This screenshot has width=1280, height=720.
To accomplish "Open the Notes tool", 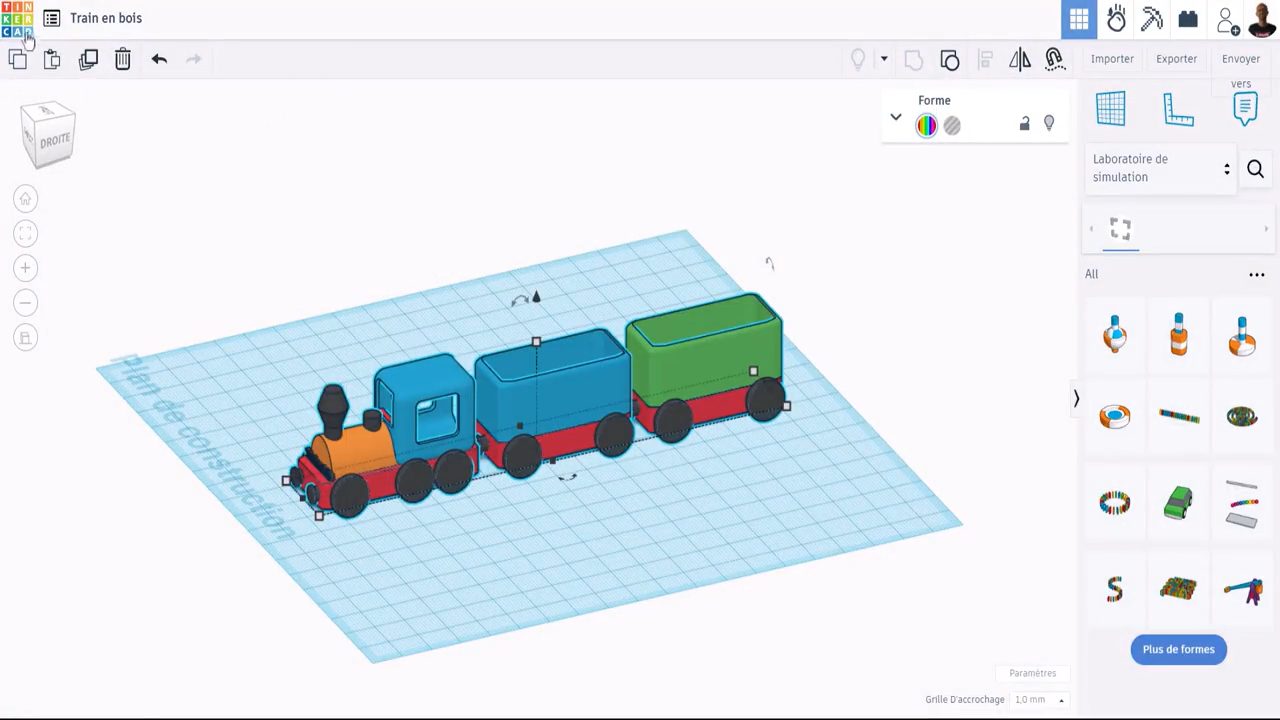I will tap(1245, 108).
